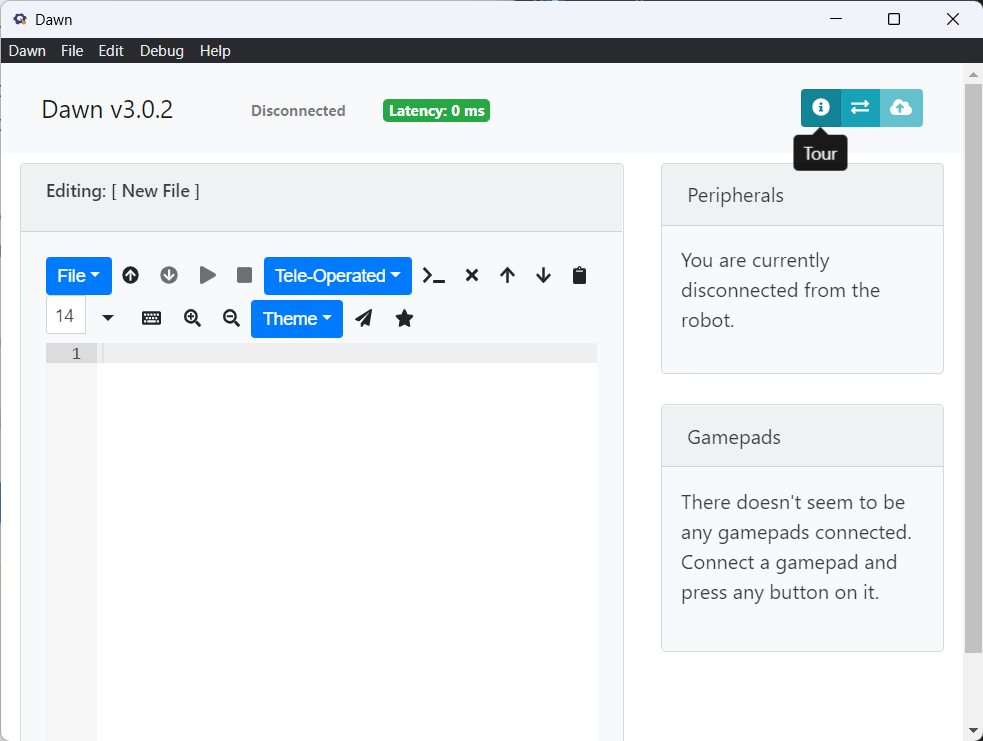The image size is (983, 741).
Task: Click the cloud upload update icon
Action: [x=901, y=108]
